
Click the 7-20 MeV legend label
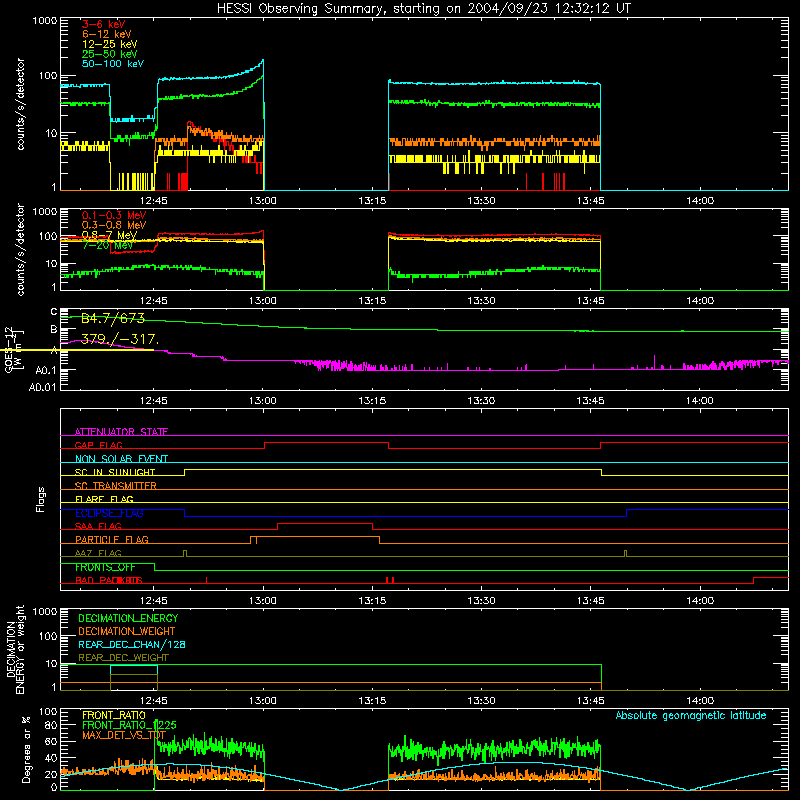(x=108, y=245)
